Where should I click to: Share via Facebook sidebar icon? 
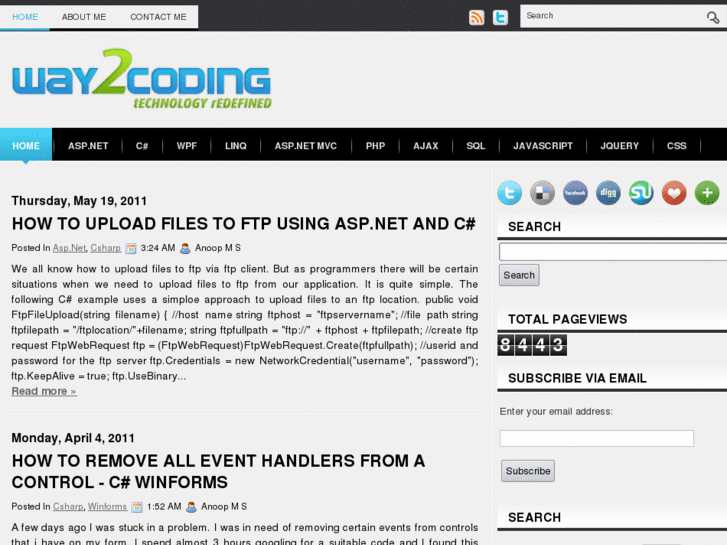(x=575, y=192)
